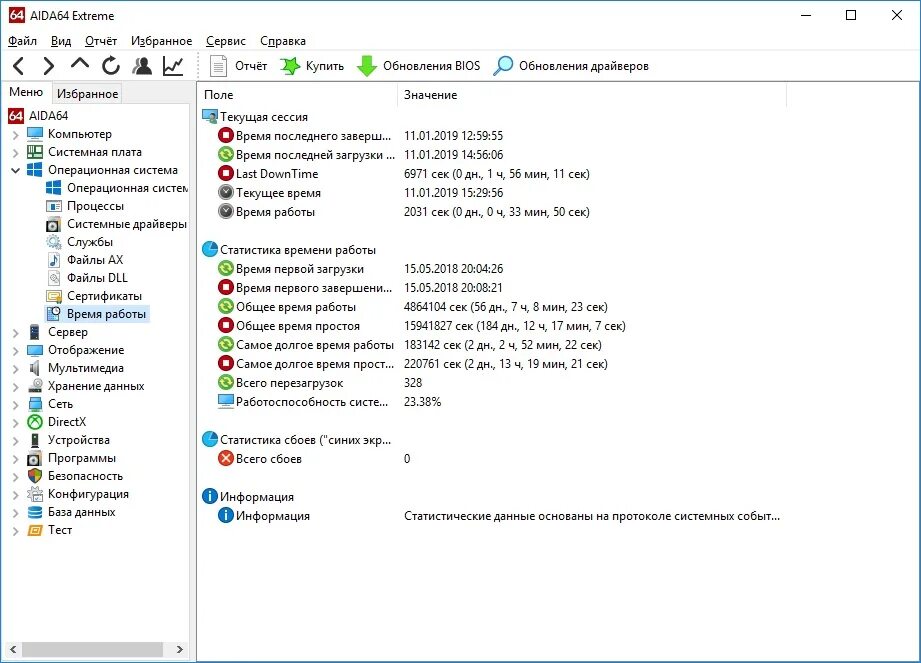The image size is (921, 663).
Task: Select the Всего сбоев row
Action: 314,459
